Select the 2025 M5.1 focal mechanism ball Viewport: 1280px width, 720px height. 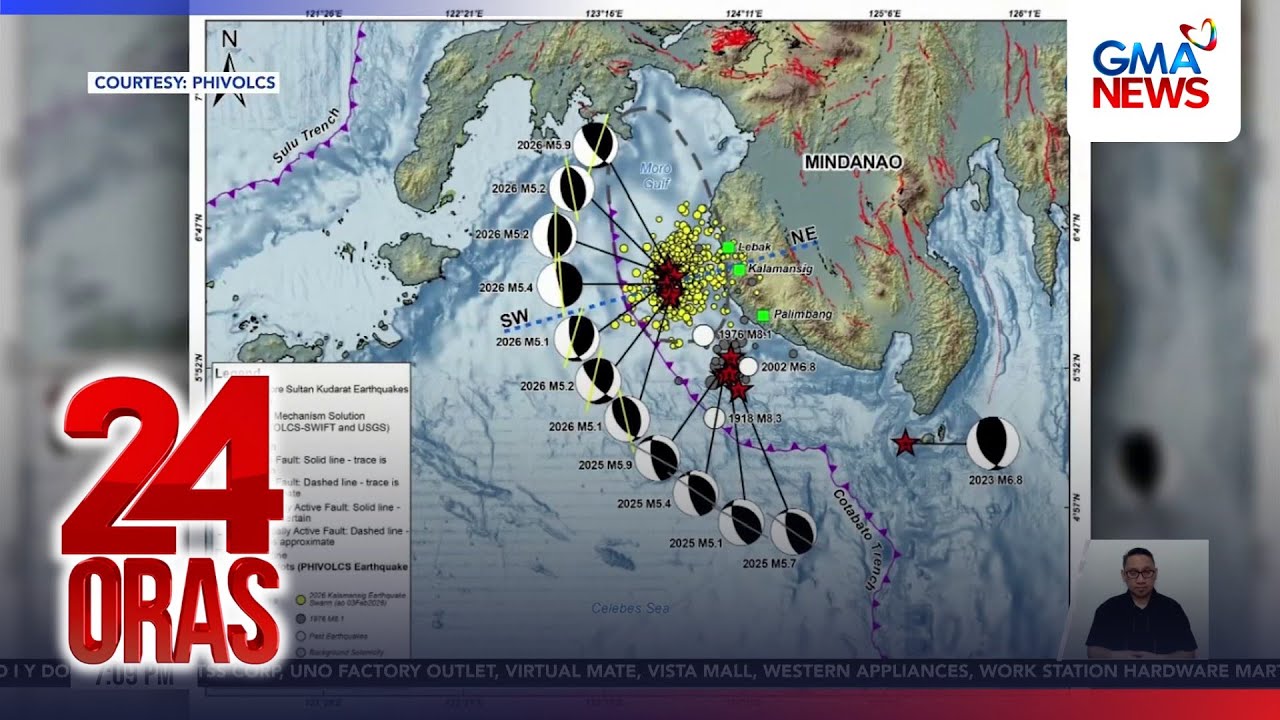pos(741,522)
